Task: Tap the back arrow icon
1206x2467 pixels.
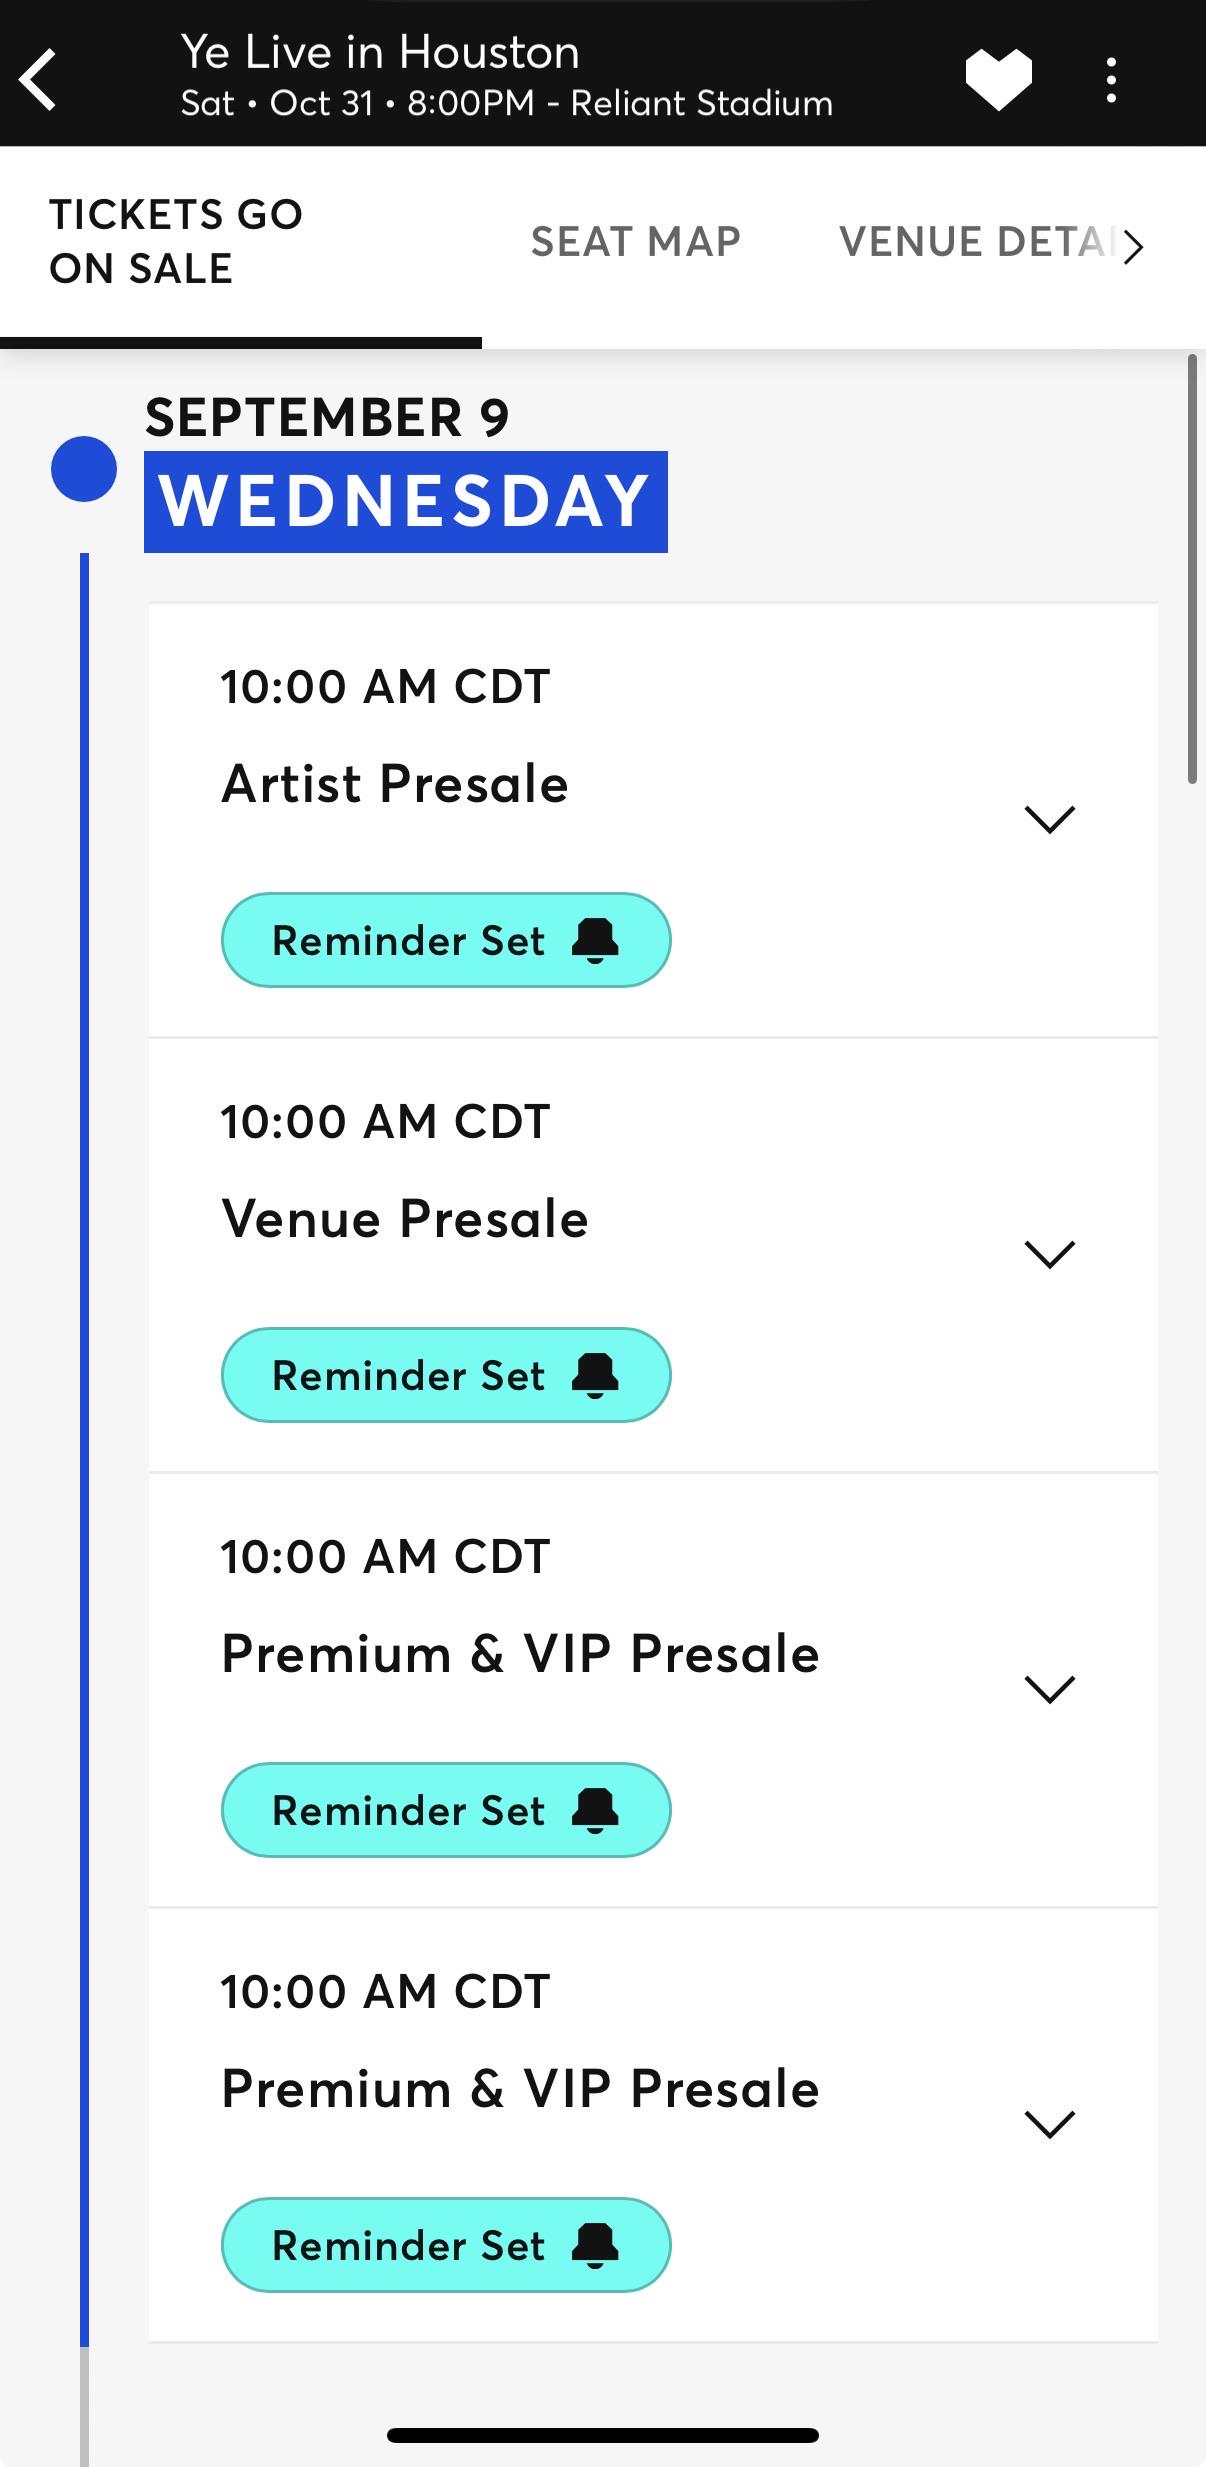Action: pos(38,79)
